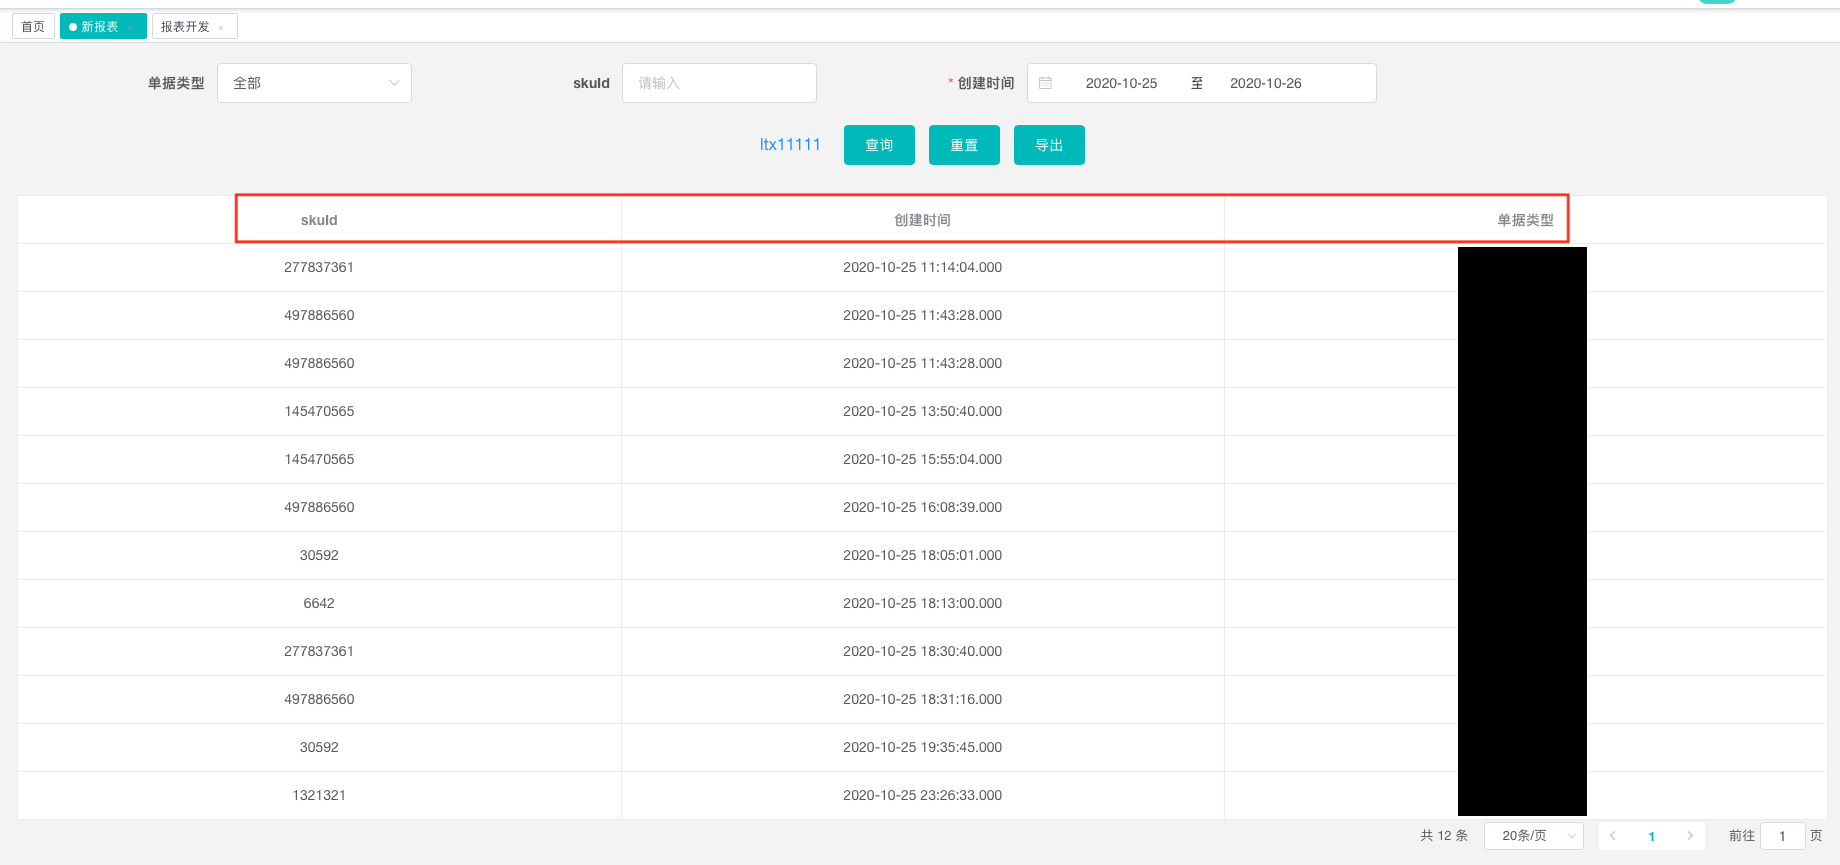Click the 前往 page jump input
Image resolution: width=1840 pixels, height=865 pixels.
tap(1782, 836)
